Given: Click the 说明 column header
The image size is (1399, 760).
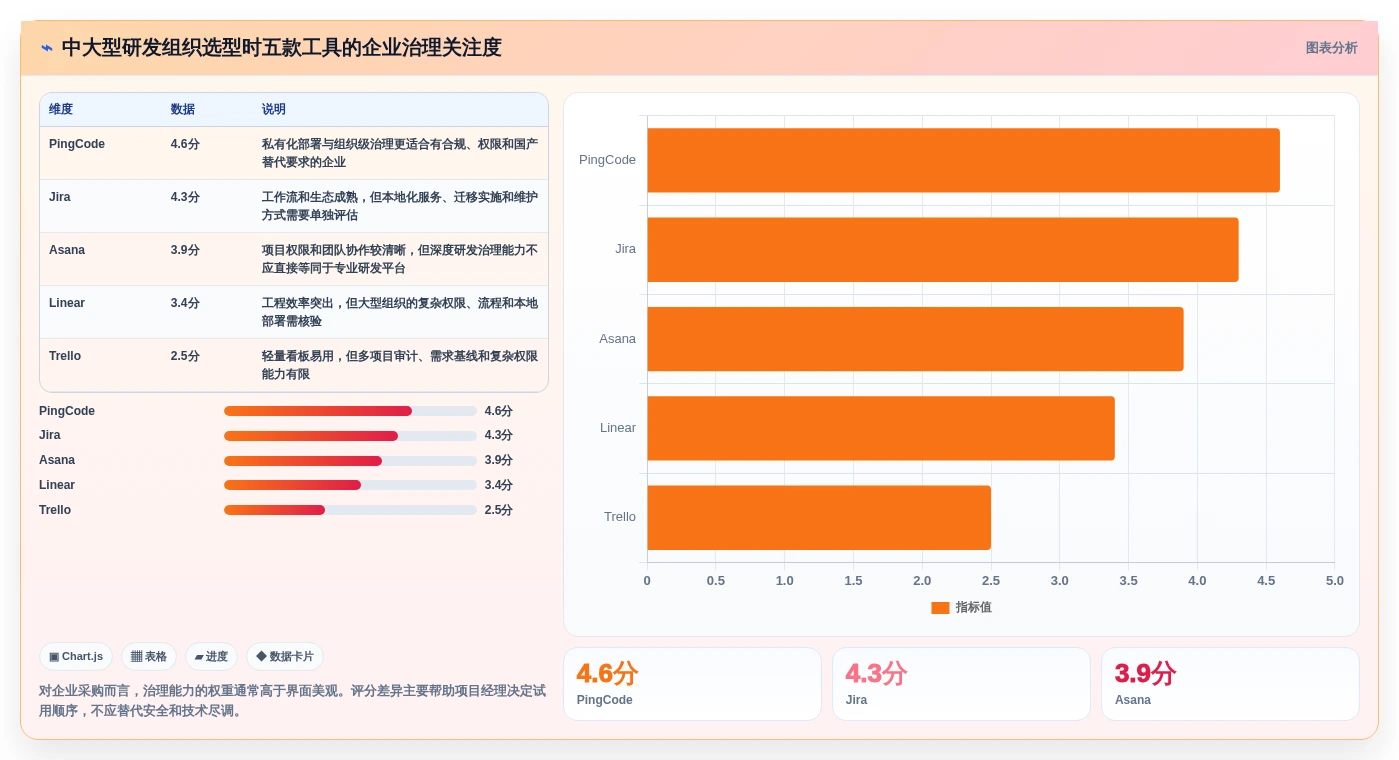Looking at the screenshot, I should click(x=274, y=110).
